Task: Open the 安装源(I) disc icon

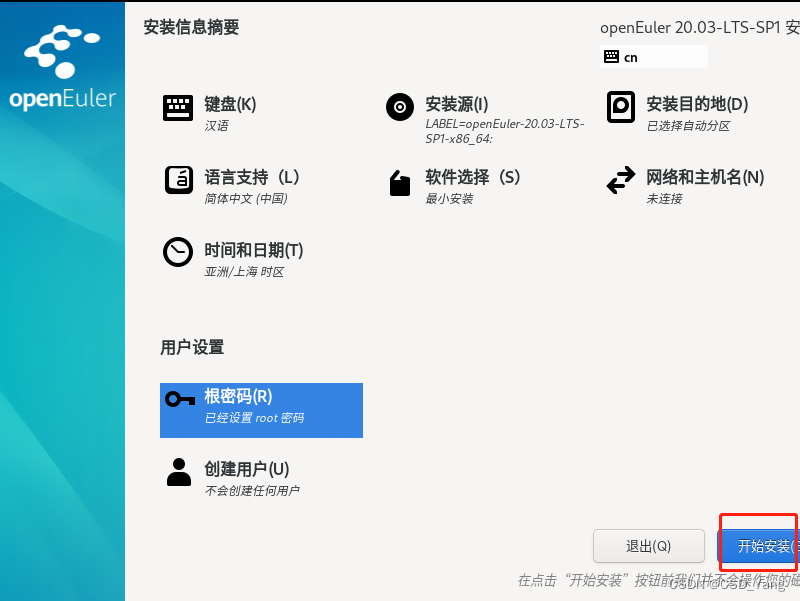Action: pos(399,107)
